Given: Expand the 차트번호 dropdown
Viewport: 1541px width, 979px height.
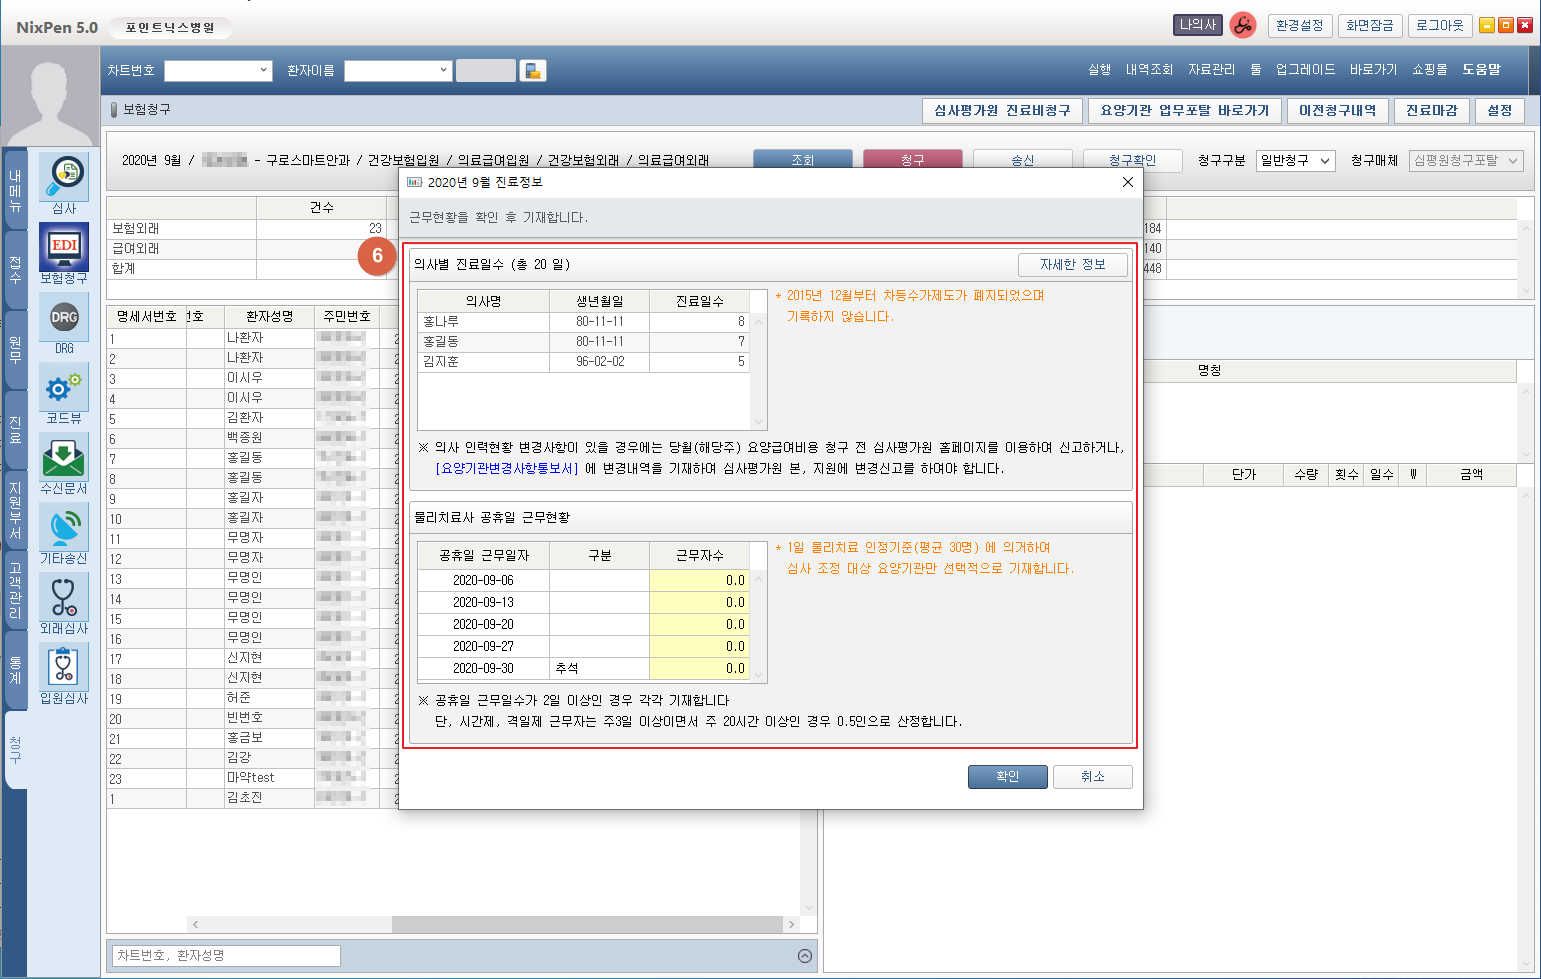Looking at the screenshot, I should 264,70.
